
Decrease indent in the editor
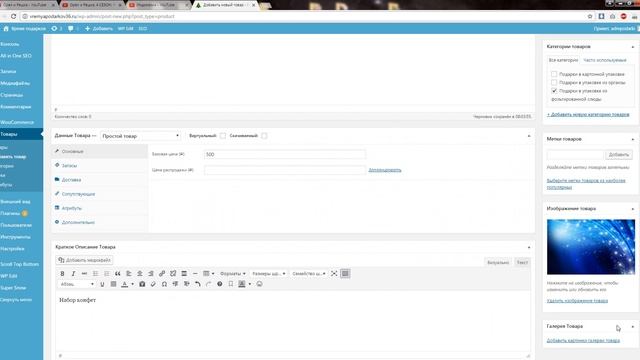pyautogui.click(x=175, y=284)
